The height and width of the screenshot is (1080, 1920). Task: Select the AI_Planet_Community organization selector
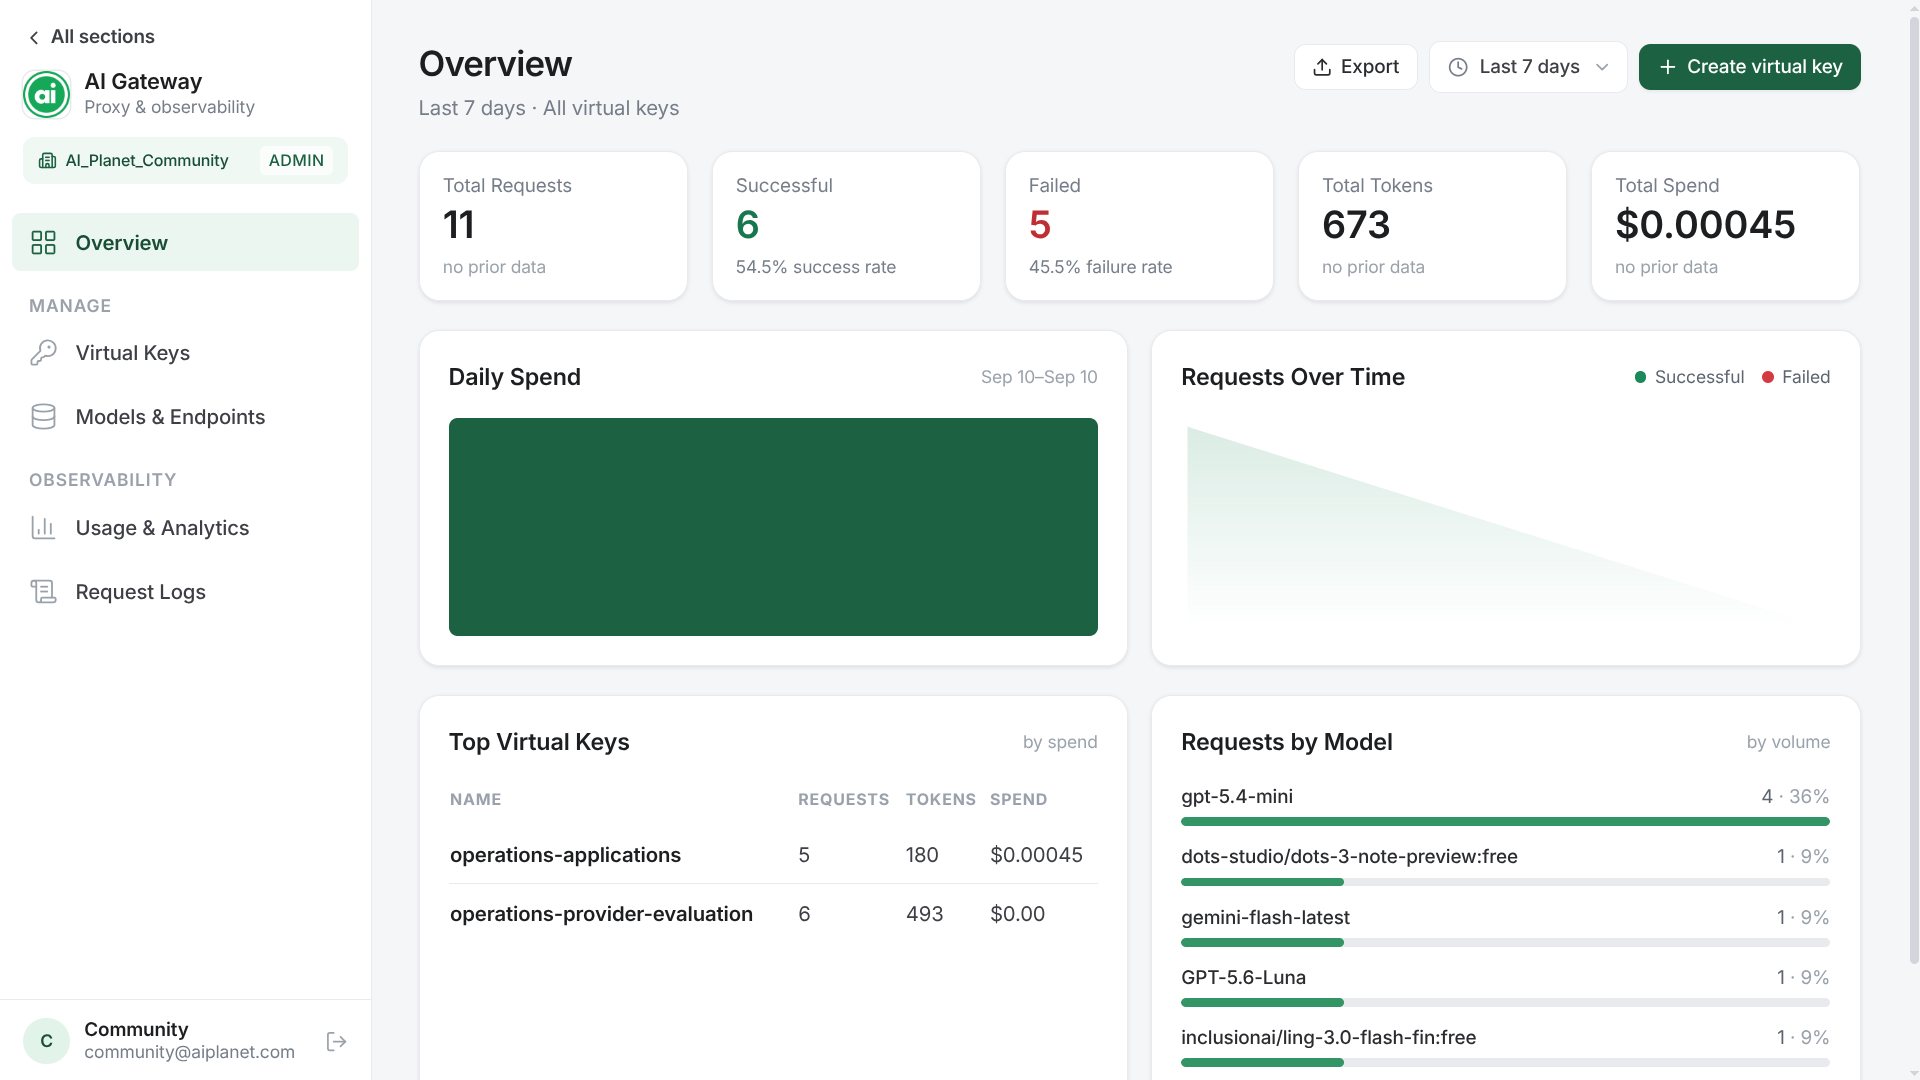pos(185,160)
